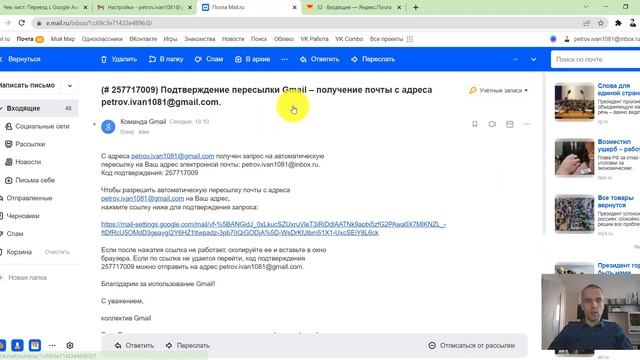
Task: Delete the email with Удалить
Action: point(119,59)
